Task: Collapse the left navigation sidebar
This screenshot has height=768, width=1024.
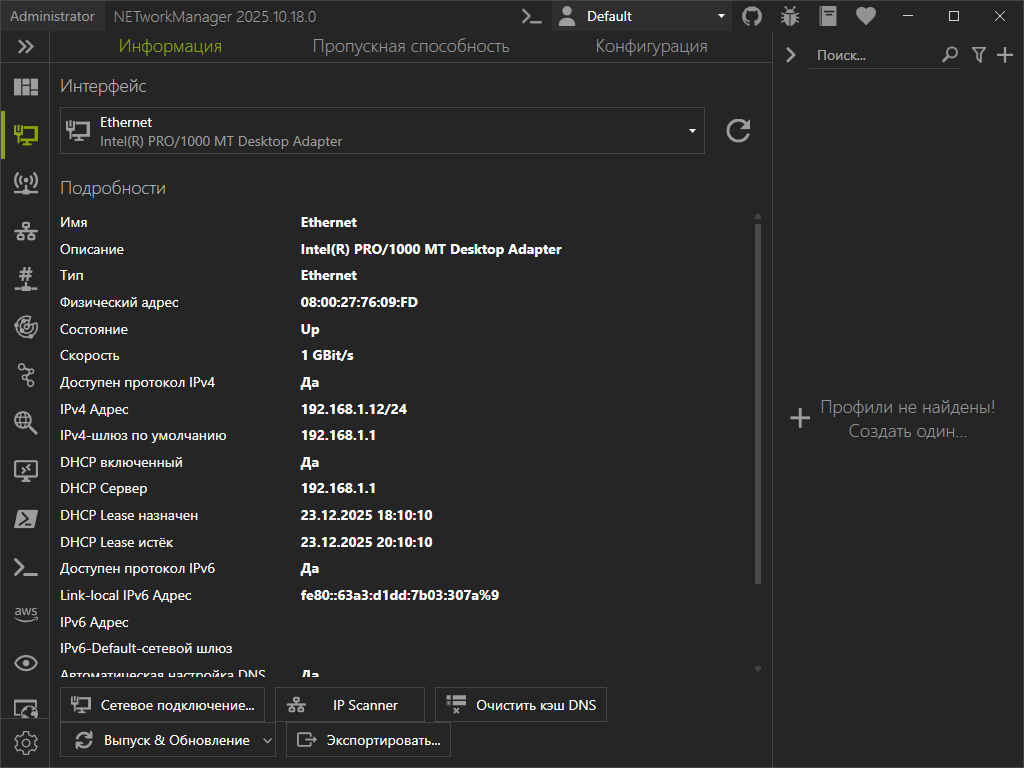Action: 25,45
